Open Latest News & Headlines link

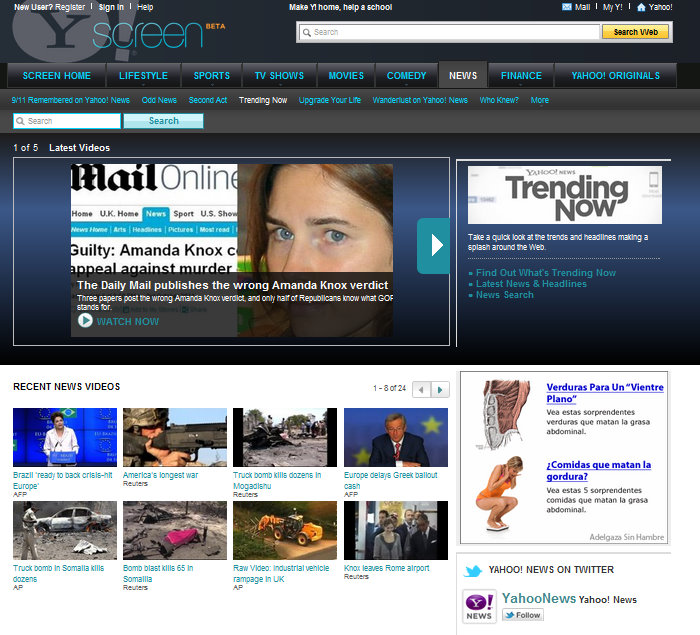tap(531, 284)
